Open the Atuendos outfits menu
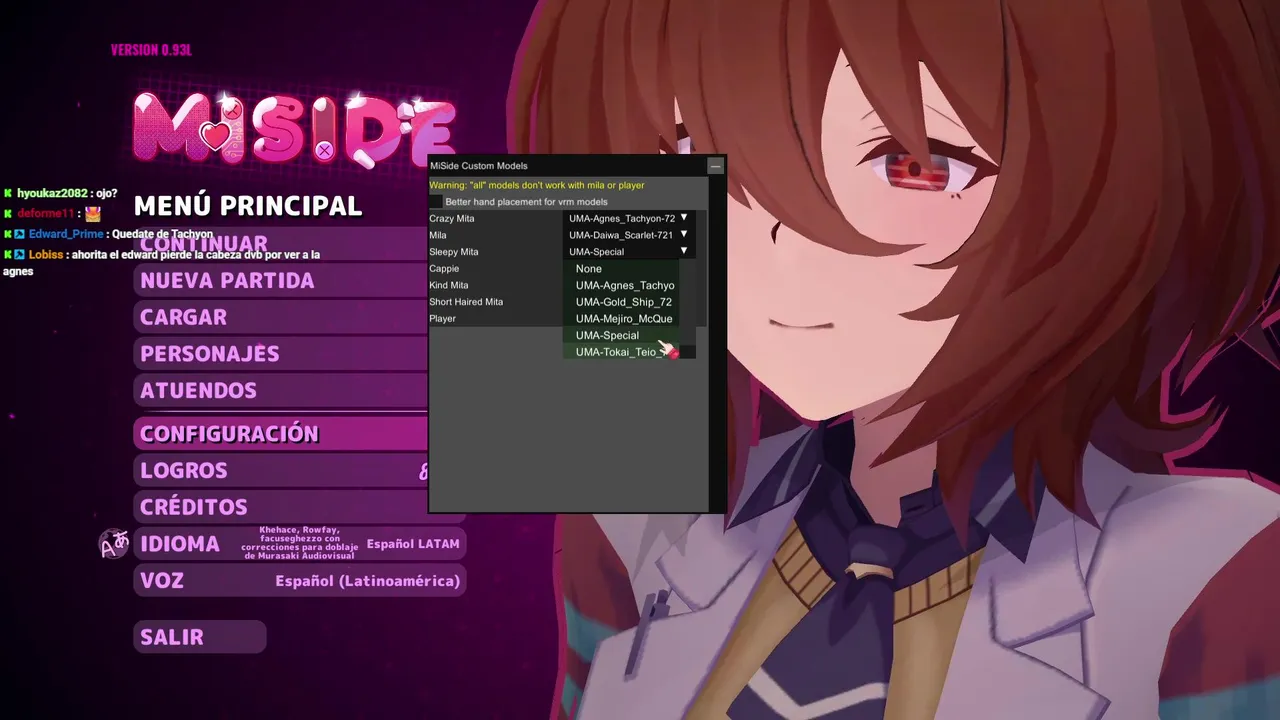The width and height of the screenshot is (1280, 720). point(280,391)
